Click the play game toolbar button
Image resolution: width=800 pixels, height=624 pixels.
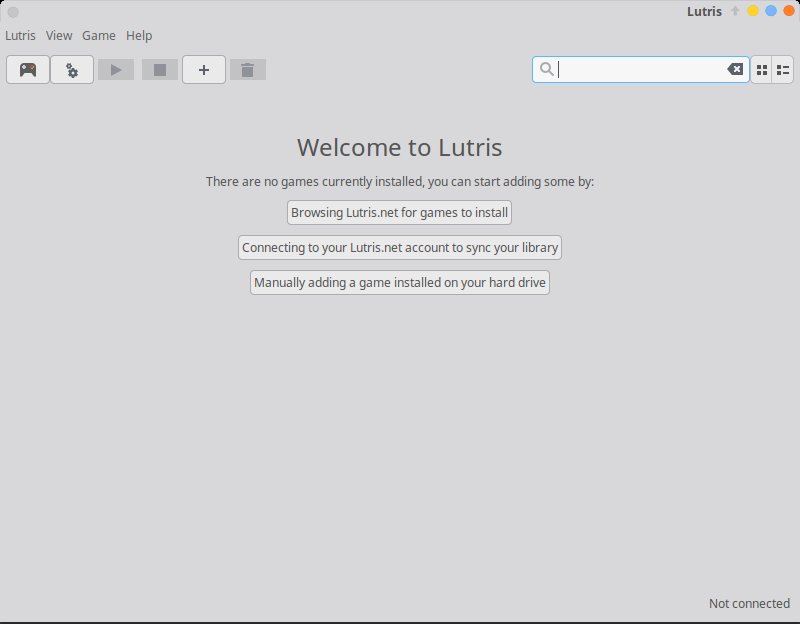[116, 69]
